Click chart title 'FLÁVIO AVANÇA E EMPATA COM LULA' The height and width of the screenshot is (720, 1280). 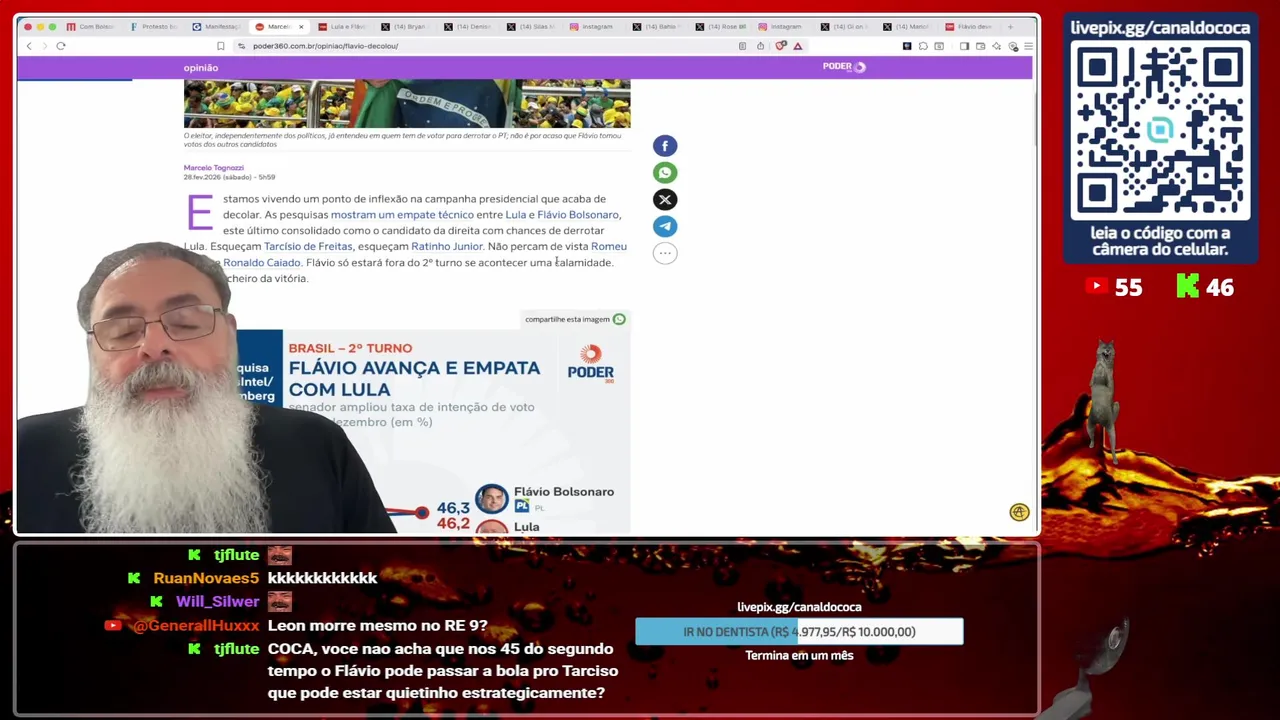pyautogui.click(x=414, y=377)
